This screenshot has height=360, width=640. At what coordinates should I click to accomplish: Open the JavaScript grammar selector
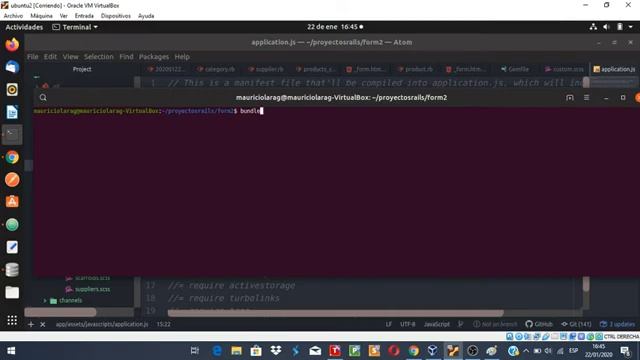pos(437,324)
